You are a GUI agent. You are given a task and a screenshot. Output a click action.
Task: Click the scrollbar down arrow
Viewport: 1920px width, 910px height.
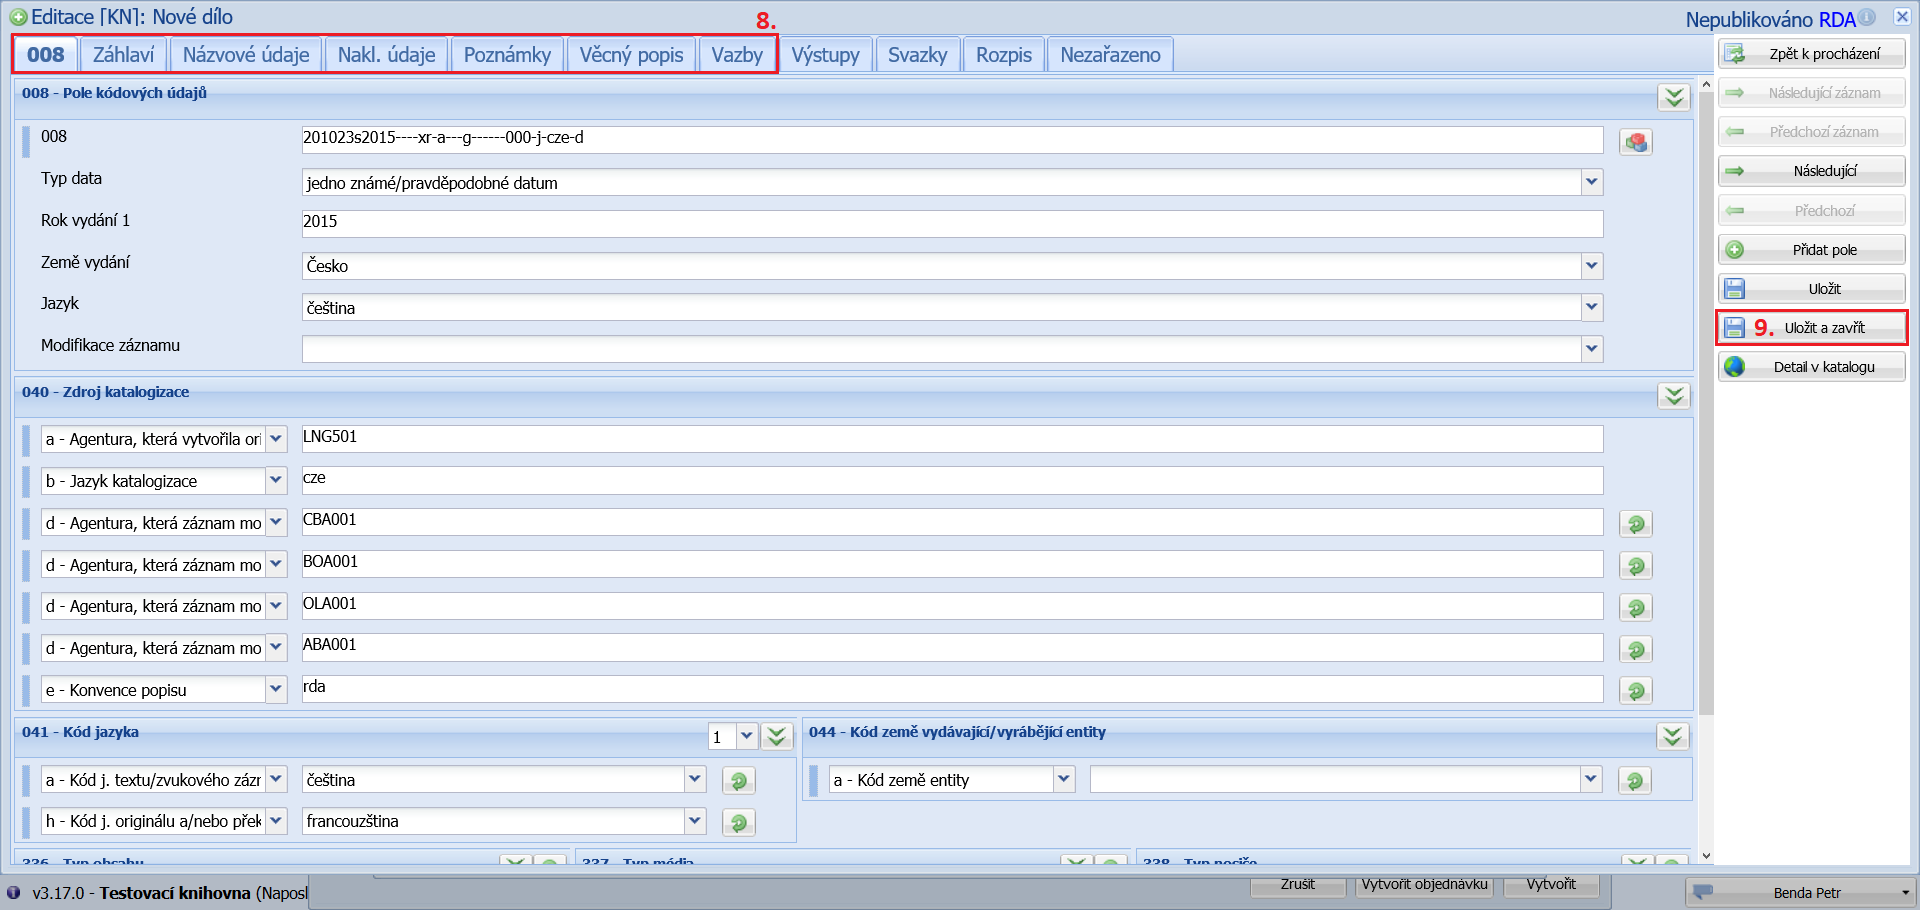(1706, 857)
